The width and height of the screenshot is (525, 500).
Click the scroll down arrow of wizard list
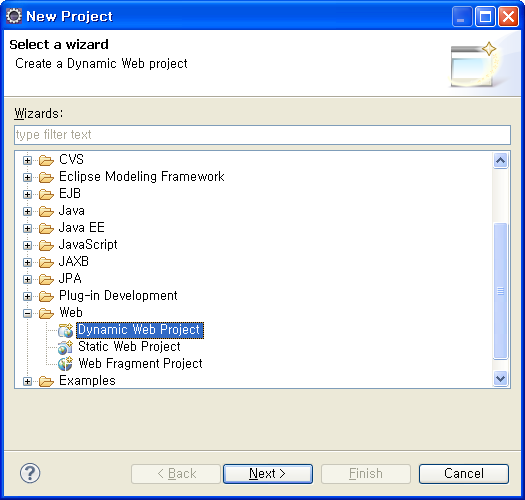(x=500, y=379)
